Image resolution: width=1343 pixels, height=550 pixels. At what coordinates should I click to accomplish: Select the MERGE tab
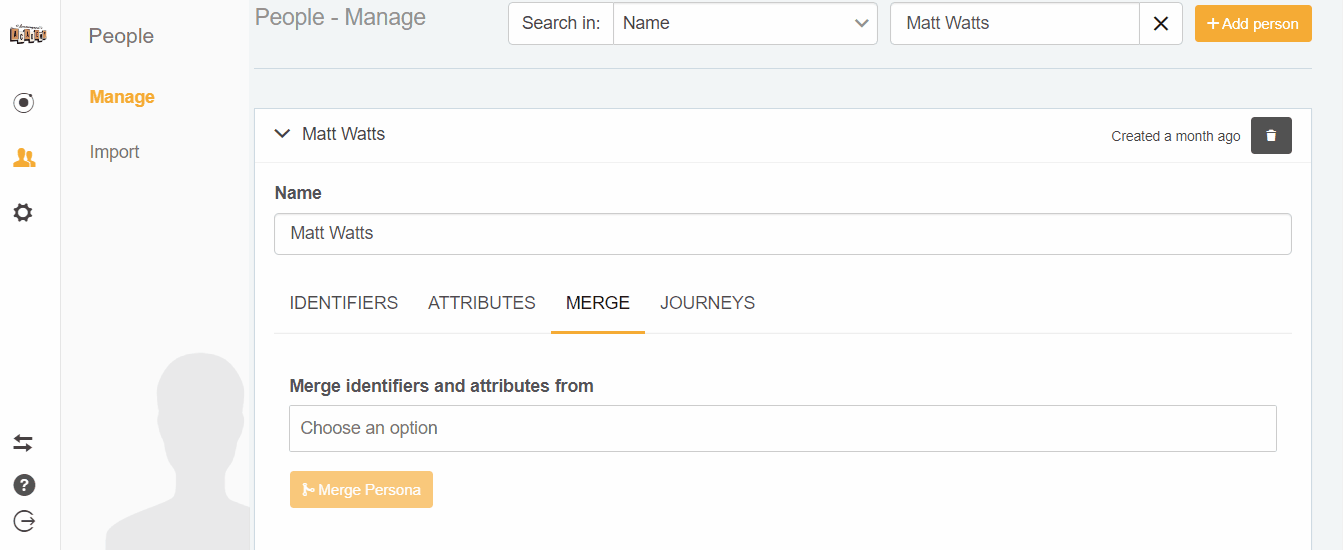click(x=598, y=303)
